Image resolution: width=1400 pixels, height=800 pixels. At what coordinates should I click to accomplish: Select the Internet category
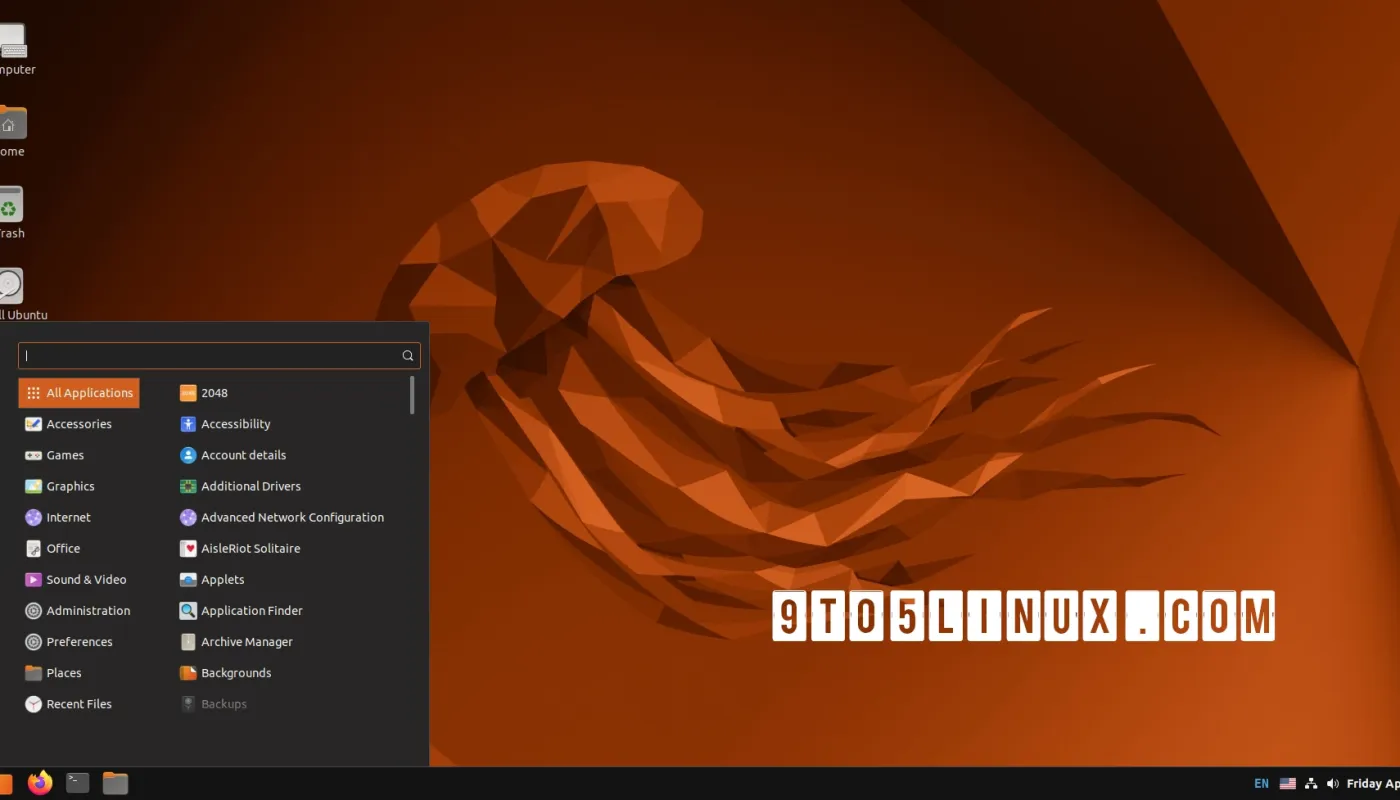click(x=57, y=517)
